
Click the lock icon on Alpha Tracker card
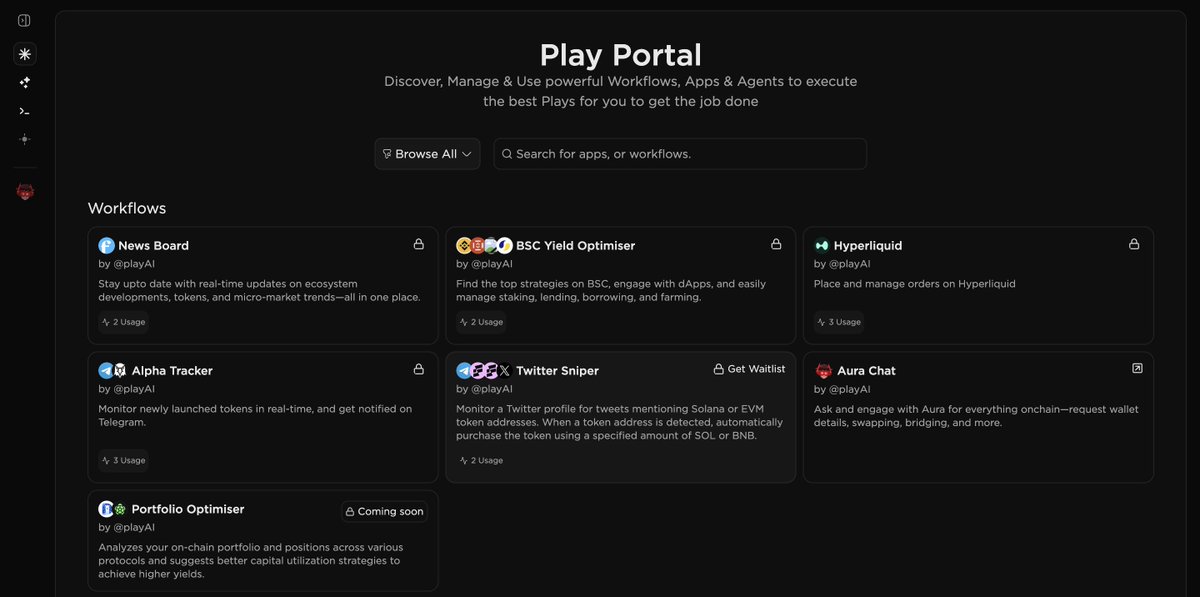[419, 369]
